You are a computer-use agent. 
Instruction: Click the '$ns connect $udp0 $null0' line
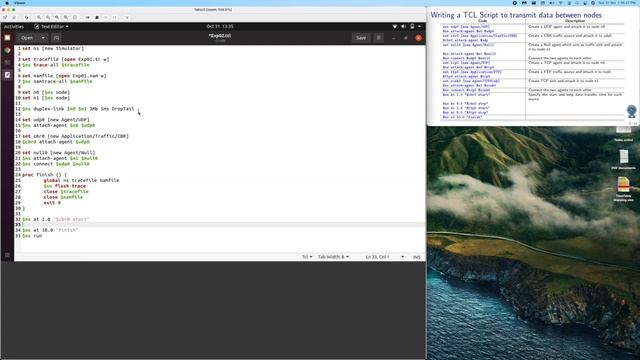click(x=56, y=164)
